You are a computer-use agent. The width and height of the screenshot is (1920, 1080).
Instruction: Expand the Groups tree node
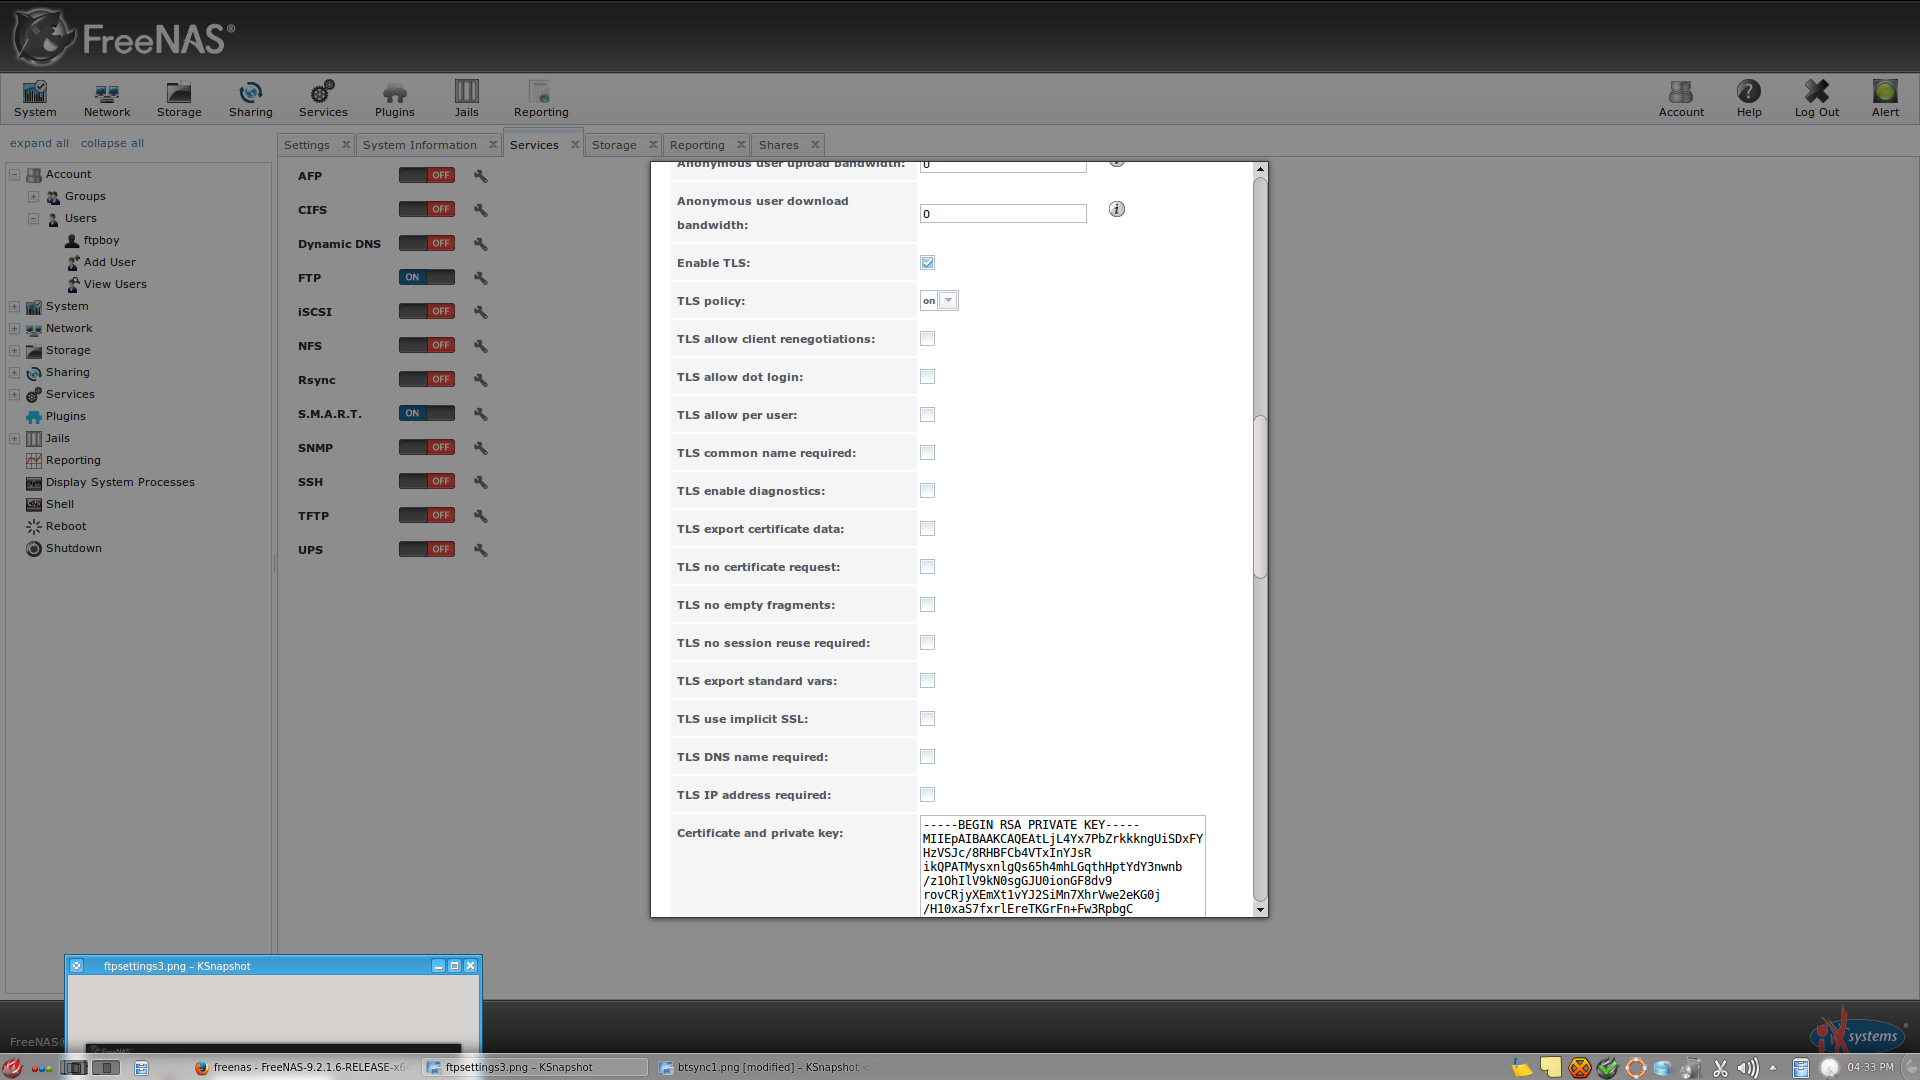point(33,197)
